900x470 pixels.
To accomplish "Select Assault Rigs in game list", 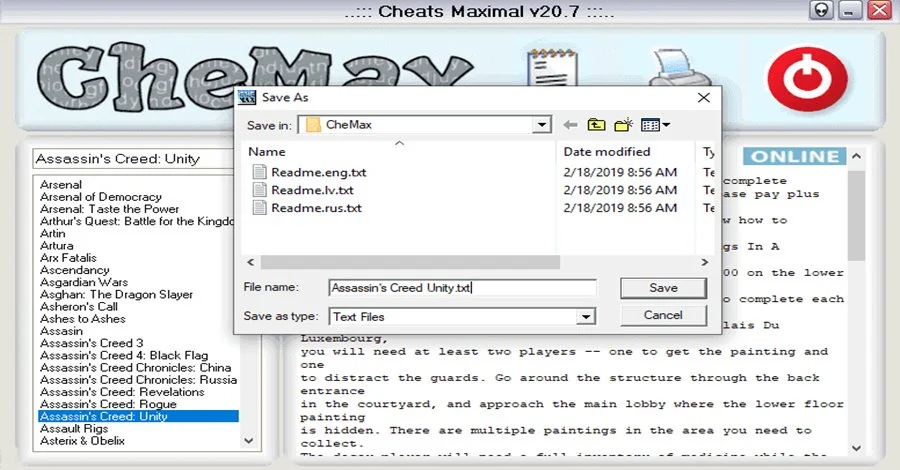I will (73, 429).
